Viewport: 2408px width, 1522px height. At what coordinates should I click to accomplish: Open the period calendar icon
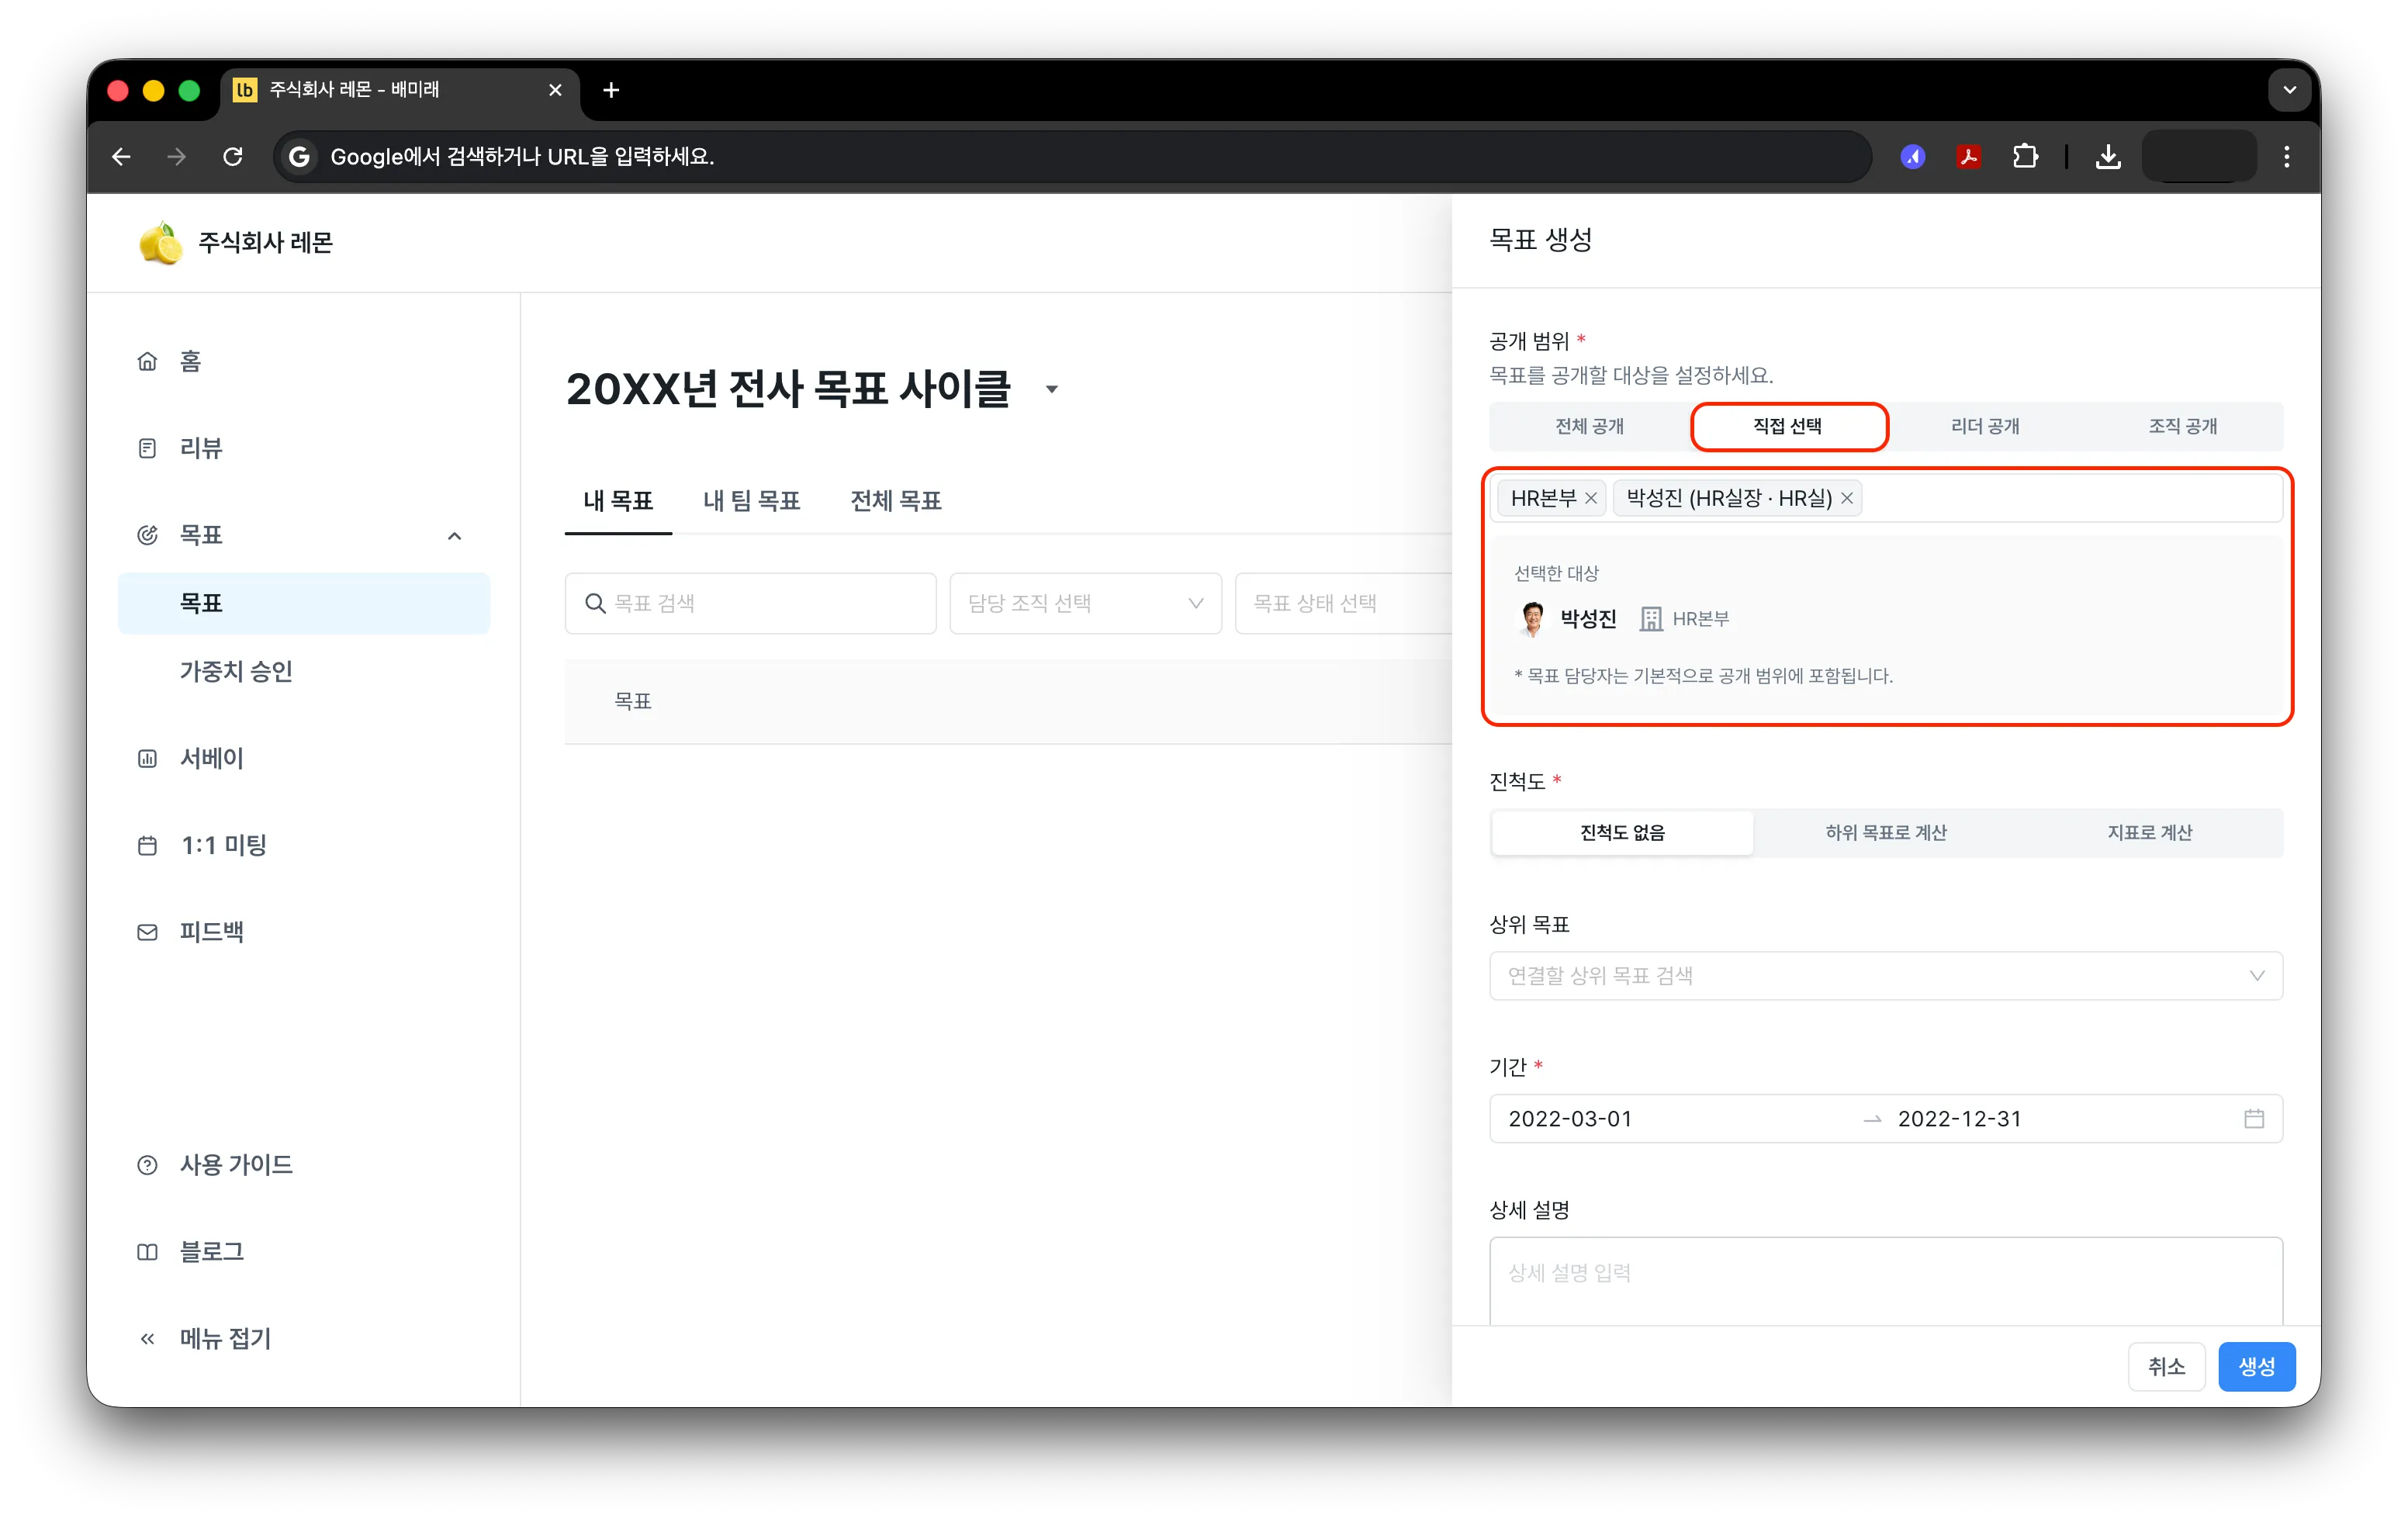2254,1119
